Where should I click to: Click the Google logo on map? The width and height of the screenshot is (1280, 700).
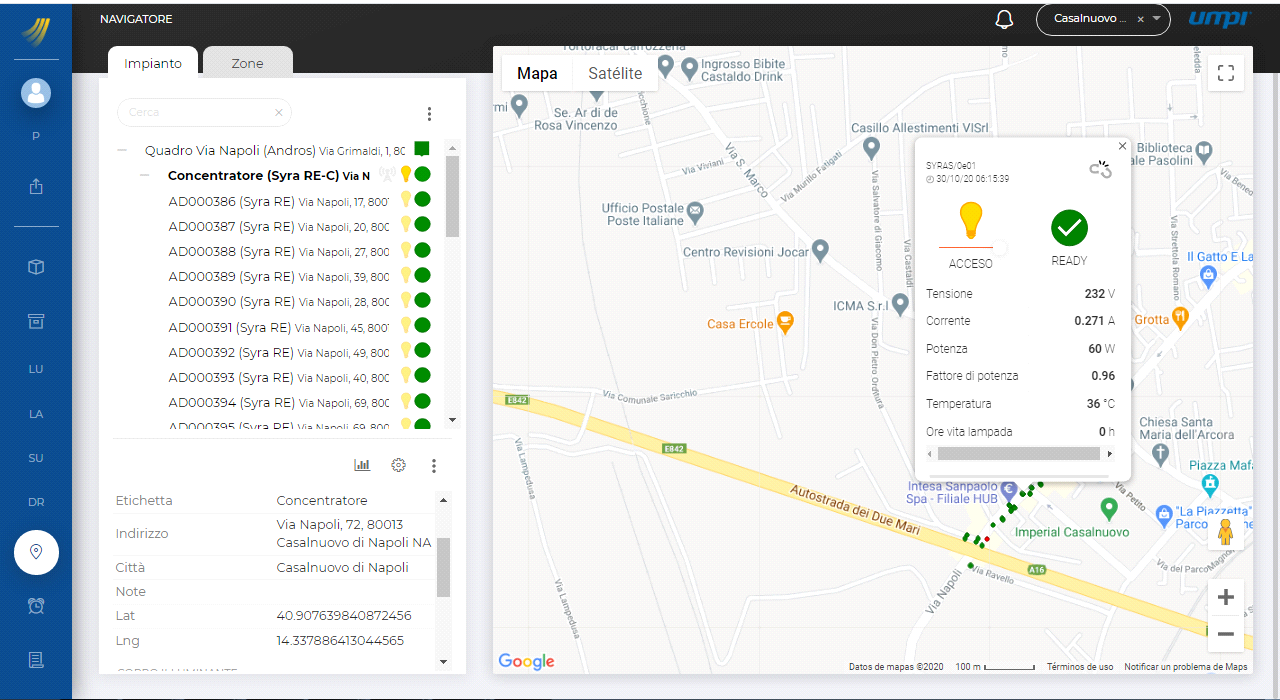click(x=526, y=661)
